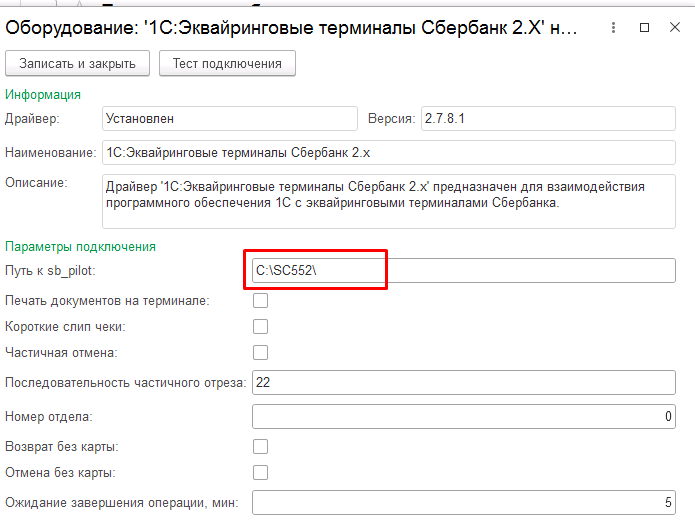Toggle the 'Отмена без карты' checkbox
The image size is (695, 527).
pos(261,472)
